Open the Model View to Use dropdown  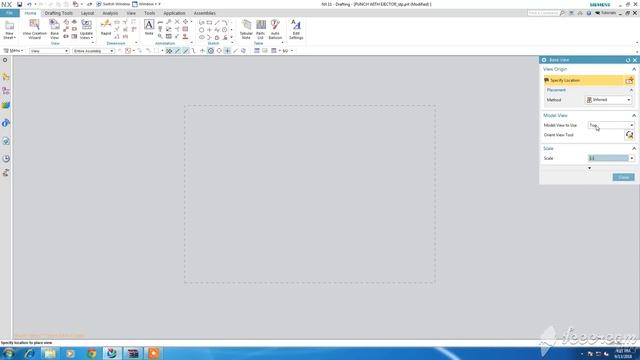[611, 125]
